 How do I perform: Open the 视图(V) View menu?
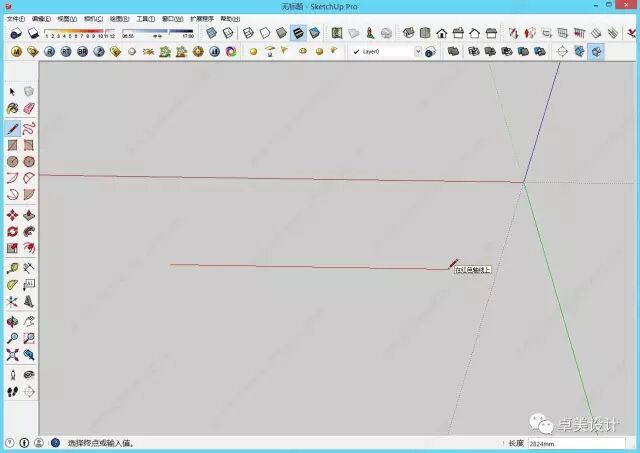click(x=67, y=19)
